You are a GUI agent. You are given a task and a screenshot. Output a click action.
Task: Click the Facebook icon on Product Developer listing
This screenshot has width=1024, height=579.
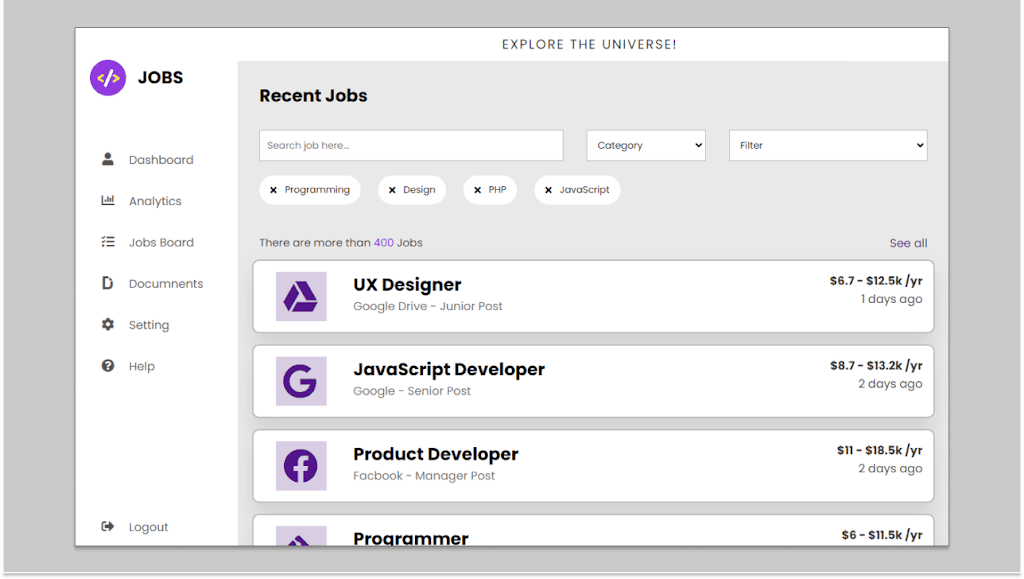click(300, 466)
